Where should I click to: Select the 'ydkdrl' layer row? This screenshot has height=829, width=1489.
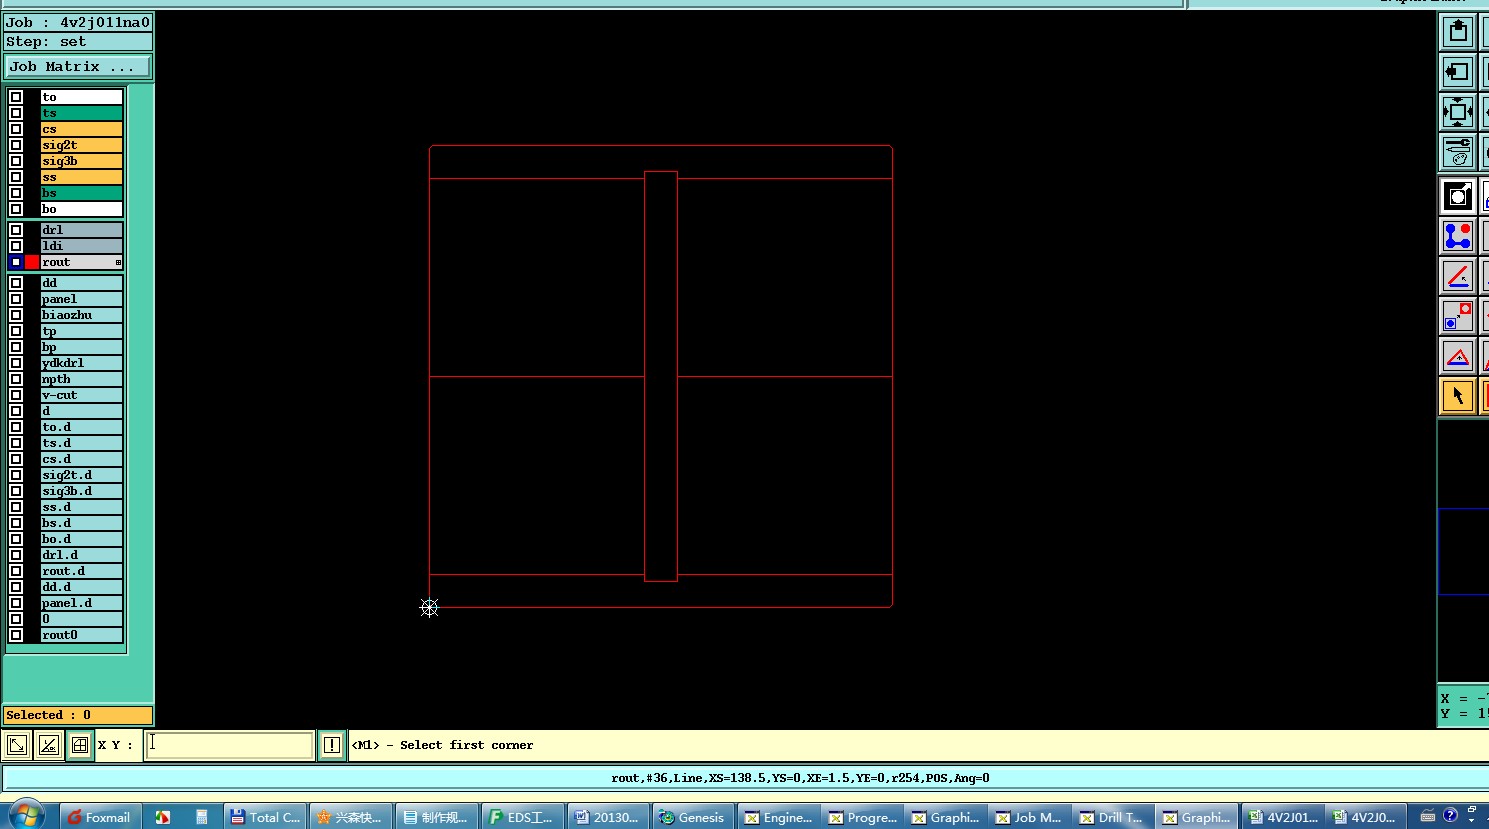pos(81,363)
